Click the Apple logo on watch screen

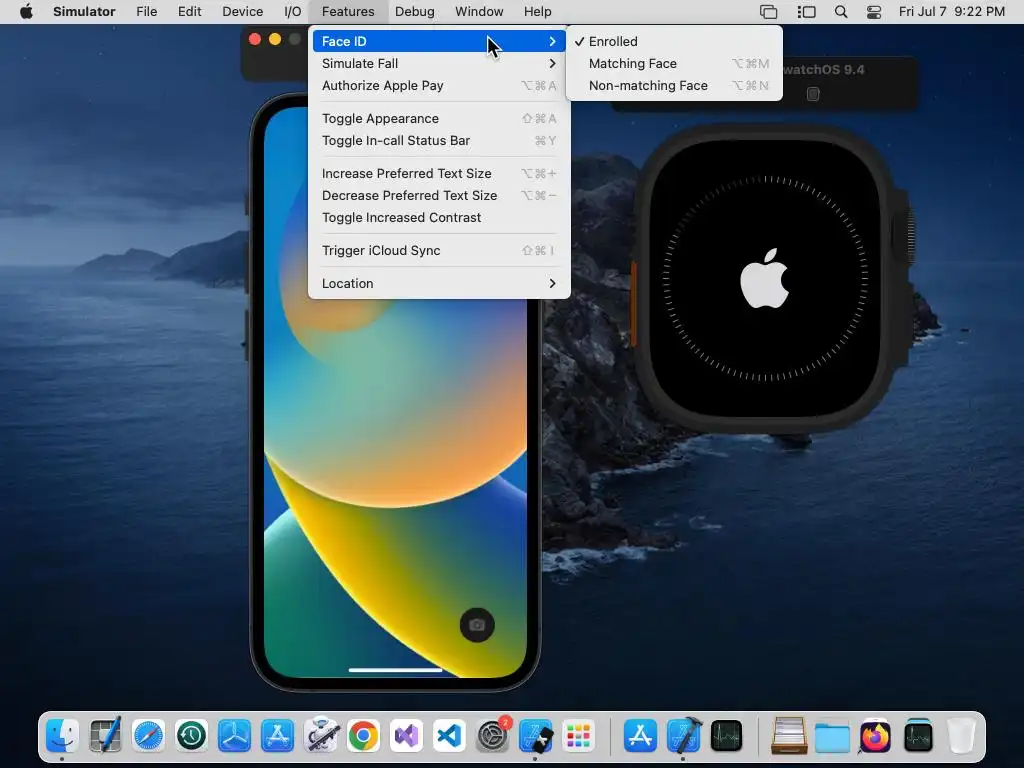tap(764, 278)
